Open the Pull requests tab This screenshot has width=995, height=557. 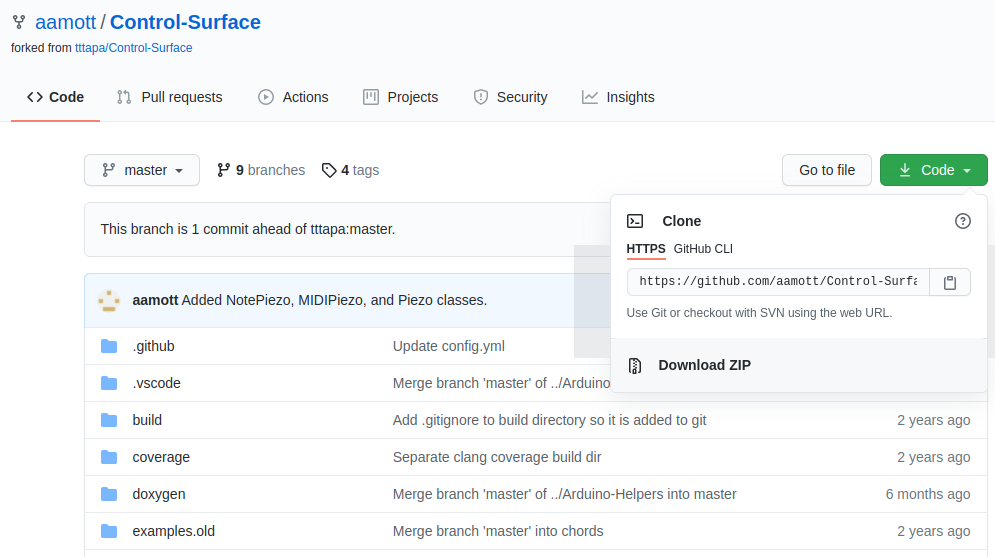[x=169, y=97]
